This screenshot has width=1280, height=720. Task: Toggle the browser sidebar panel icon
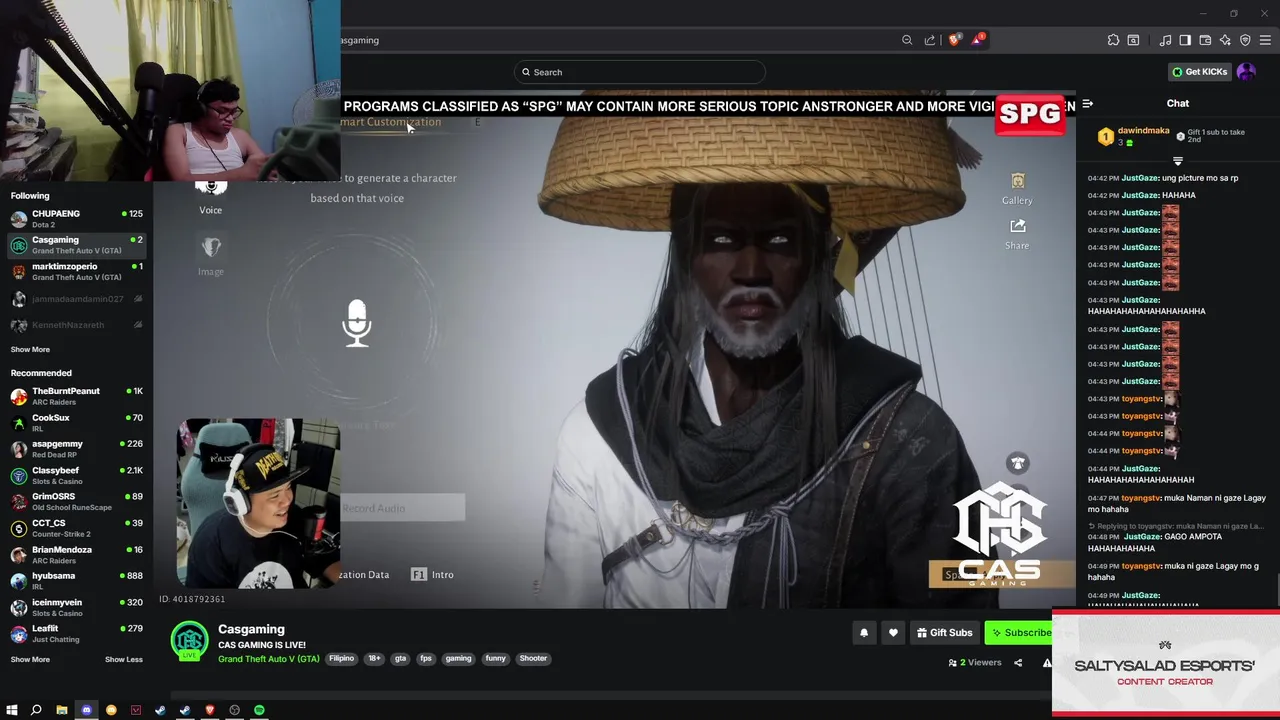1185,40
